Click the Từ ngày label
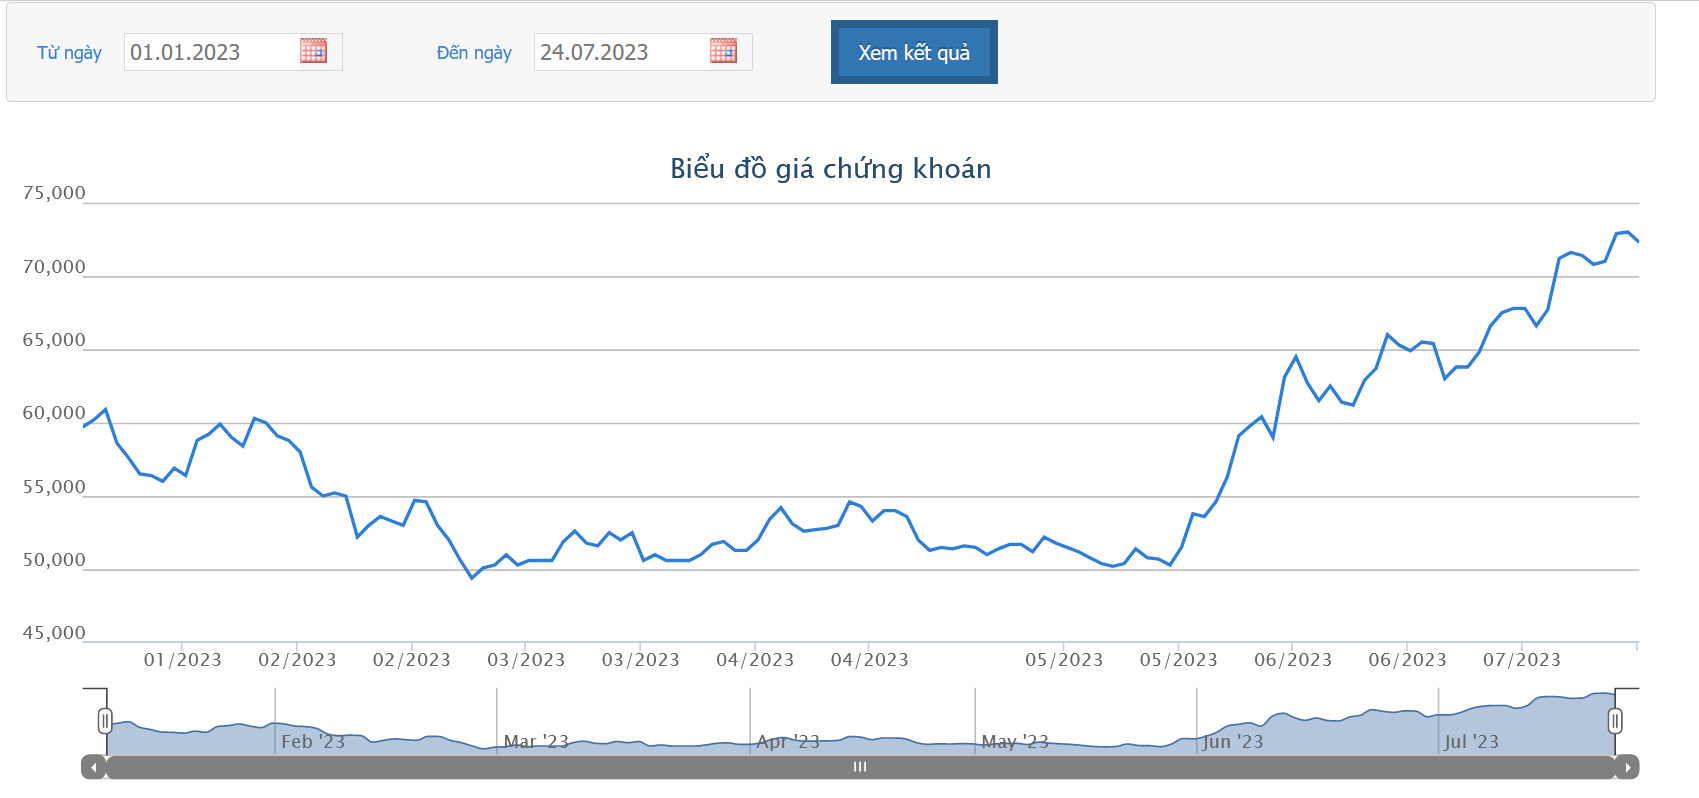1699x798 pixels. click(69, 53)
